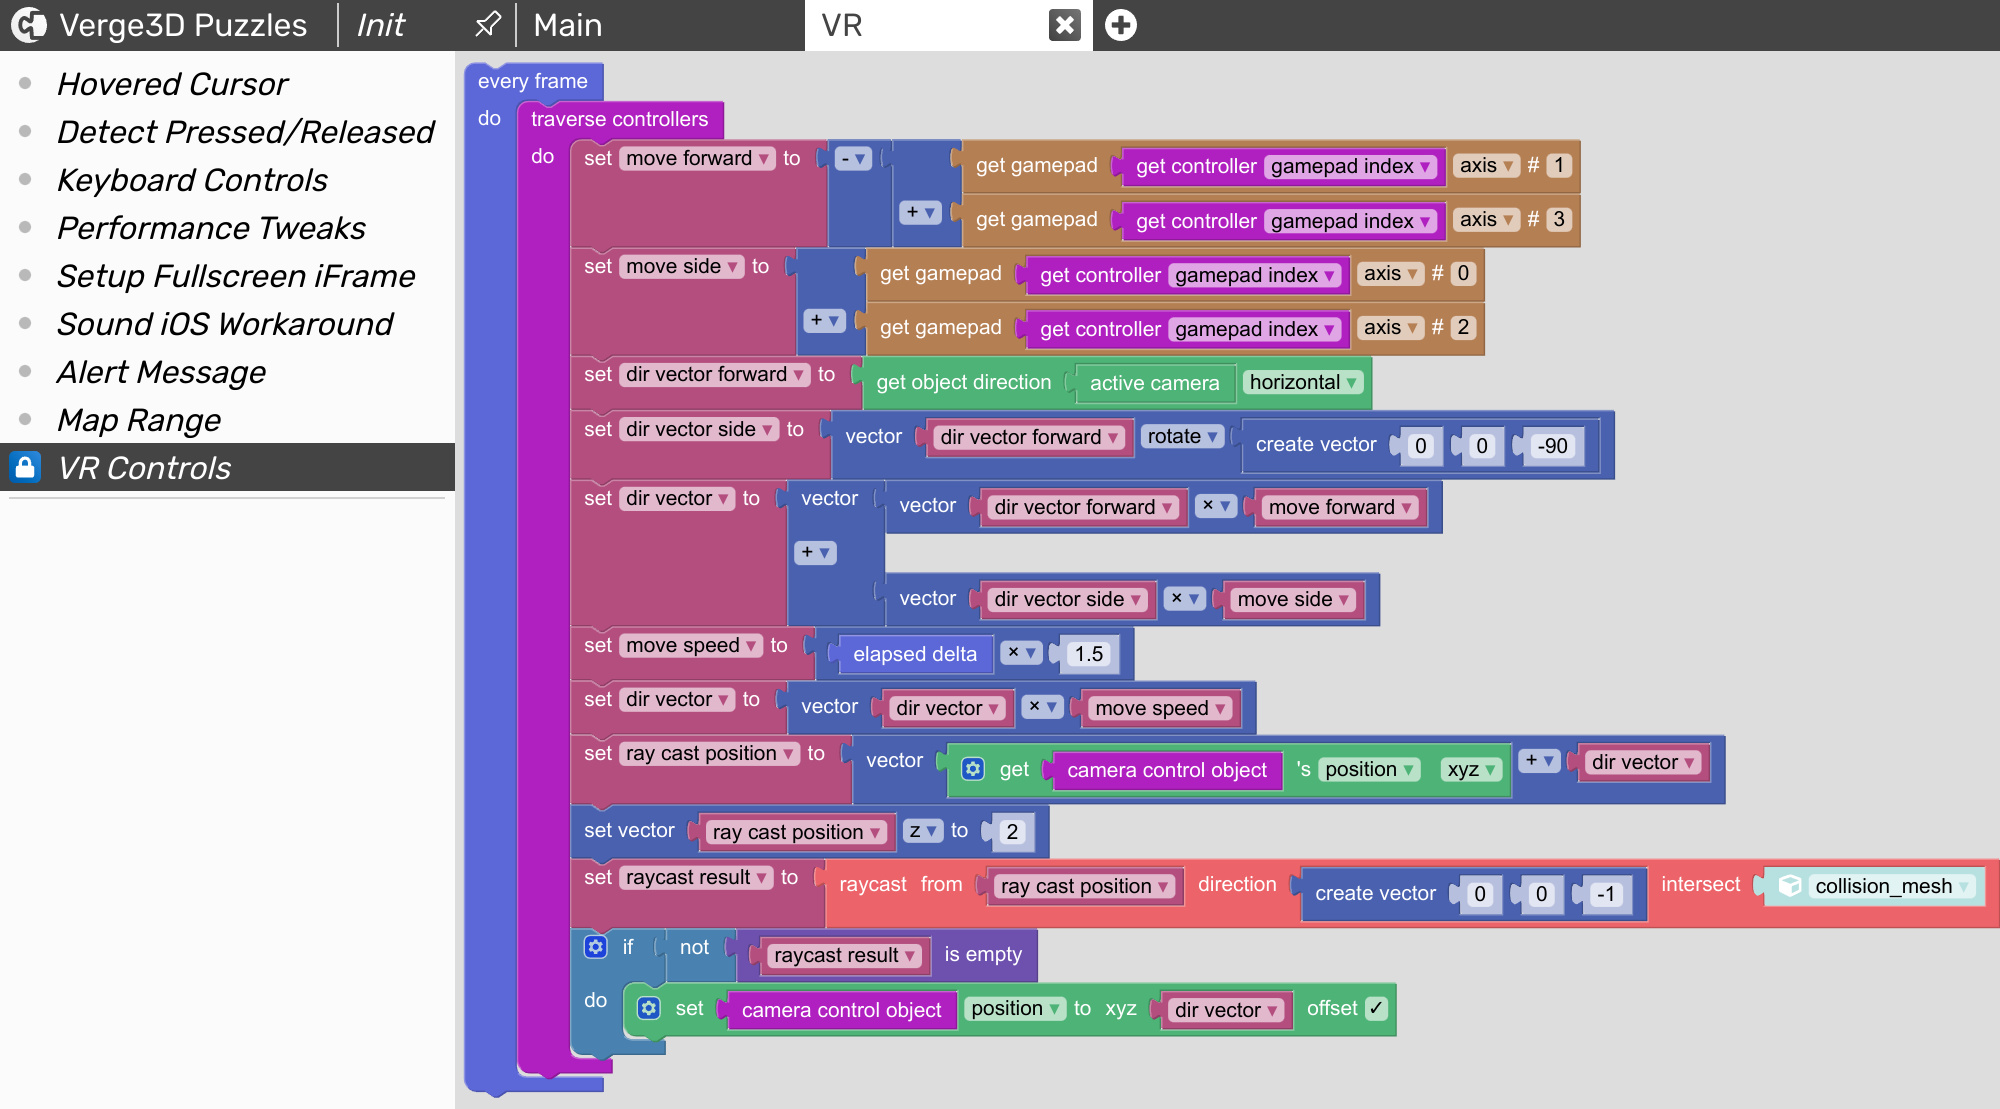Click the -1 field in raycast direction vector
The width and height of the screenshot is (2000, 1109).
coord(1605,894)
